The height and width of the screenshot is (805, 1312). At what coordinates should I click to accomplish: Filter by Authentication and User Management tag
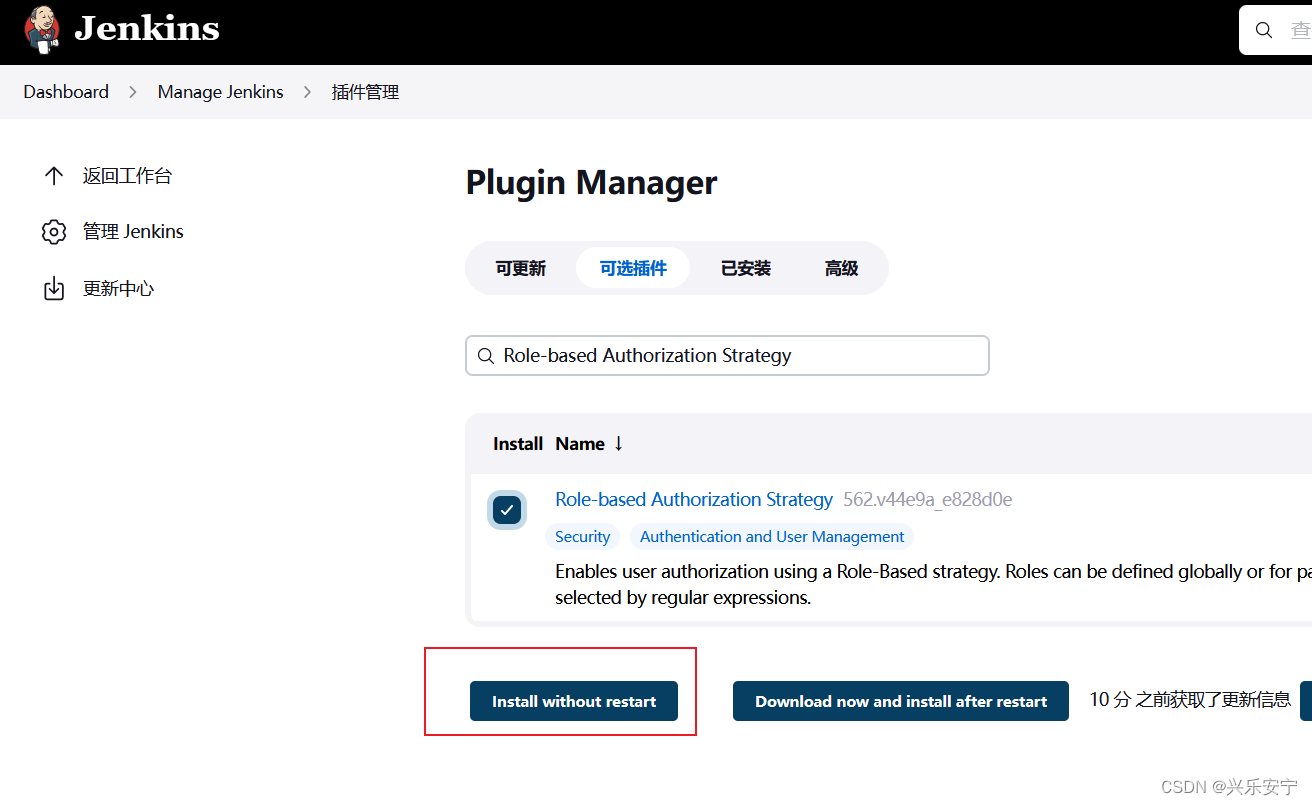[772, 537]
